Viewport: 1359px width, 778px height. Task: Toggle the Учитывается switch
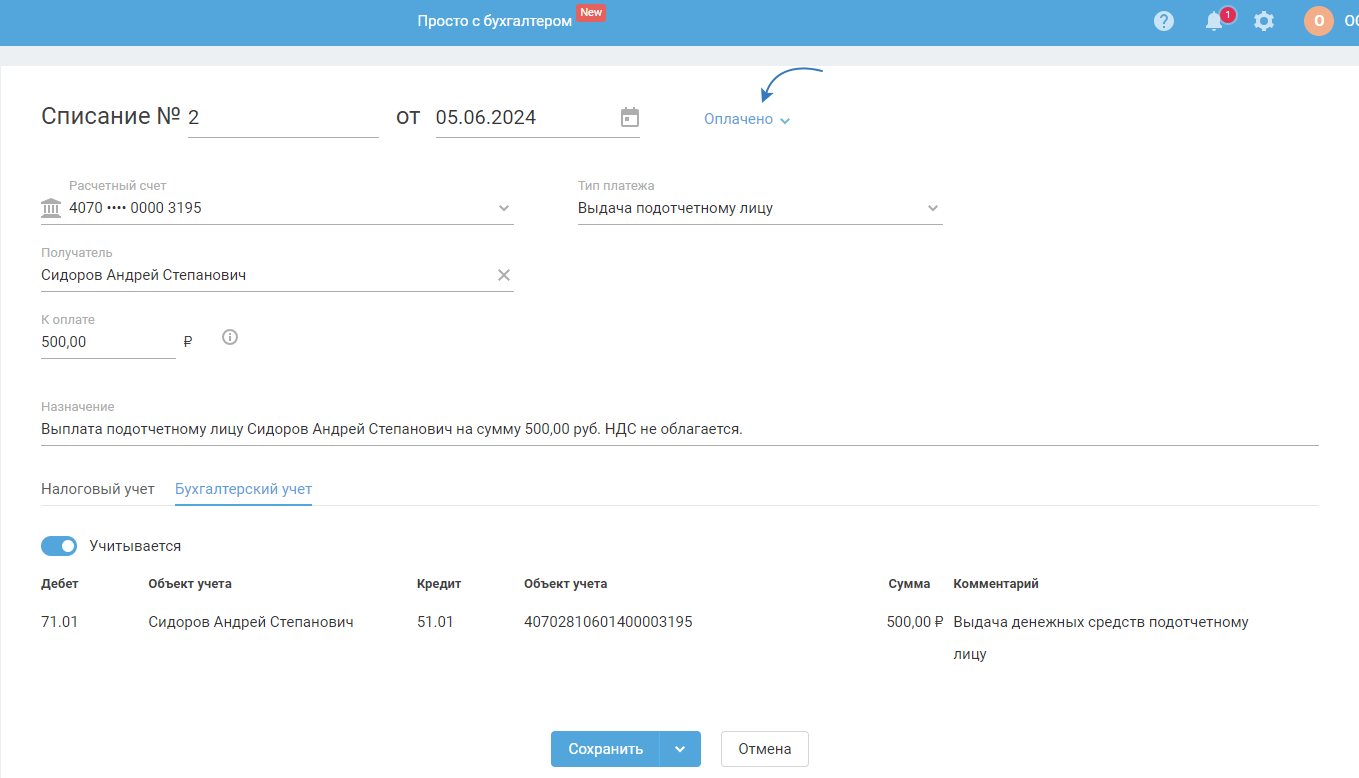[x=59, y=546]
